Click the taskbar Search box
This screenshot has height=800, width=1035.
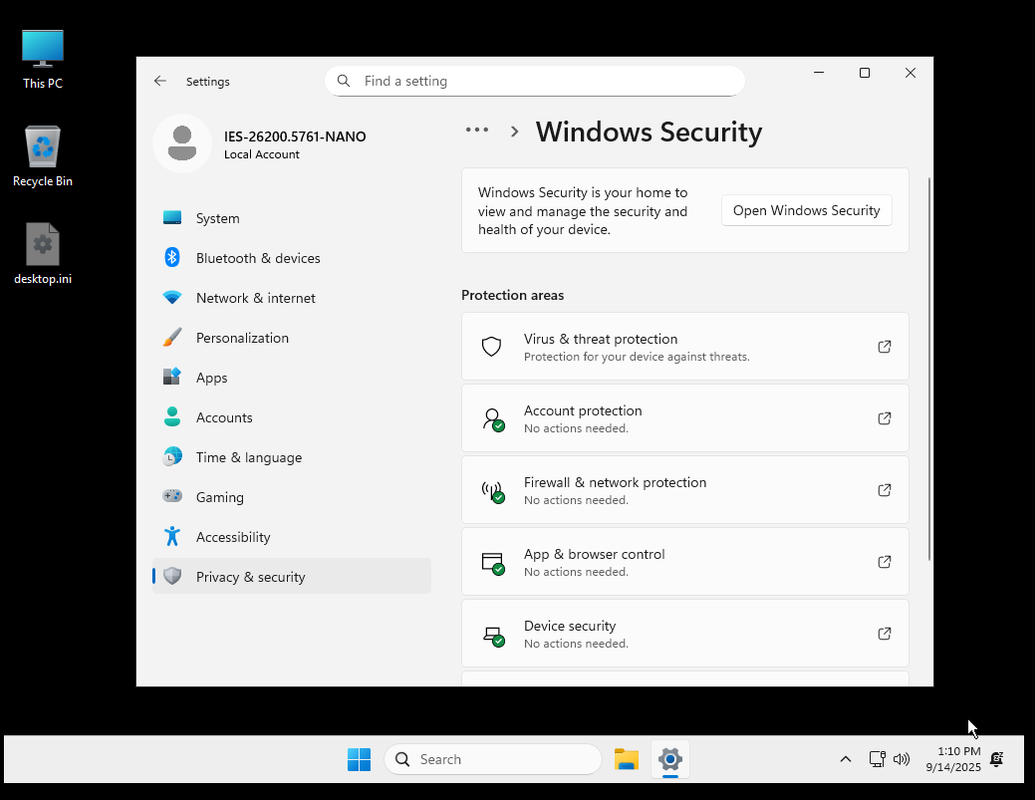(493, 759)
